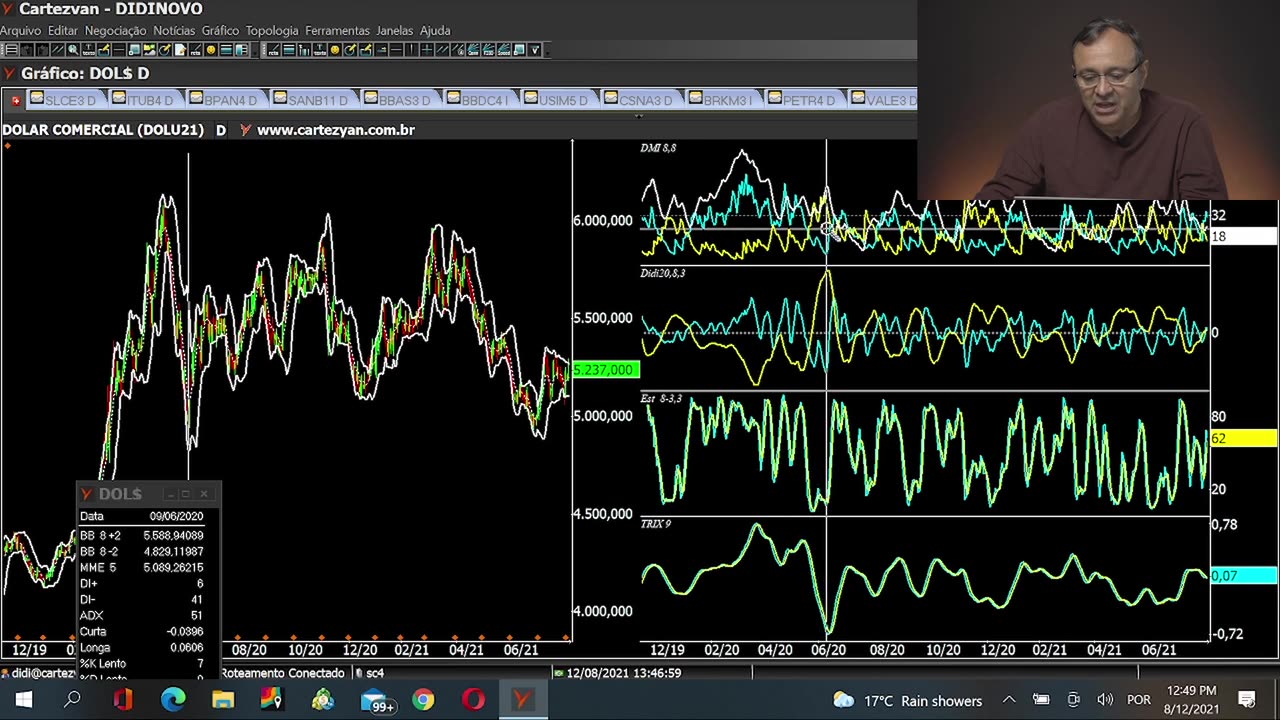Open Chrome from the taskbar

point(423,700)
